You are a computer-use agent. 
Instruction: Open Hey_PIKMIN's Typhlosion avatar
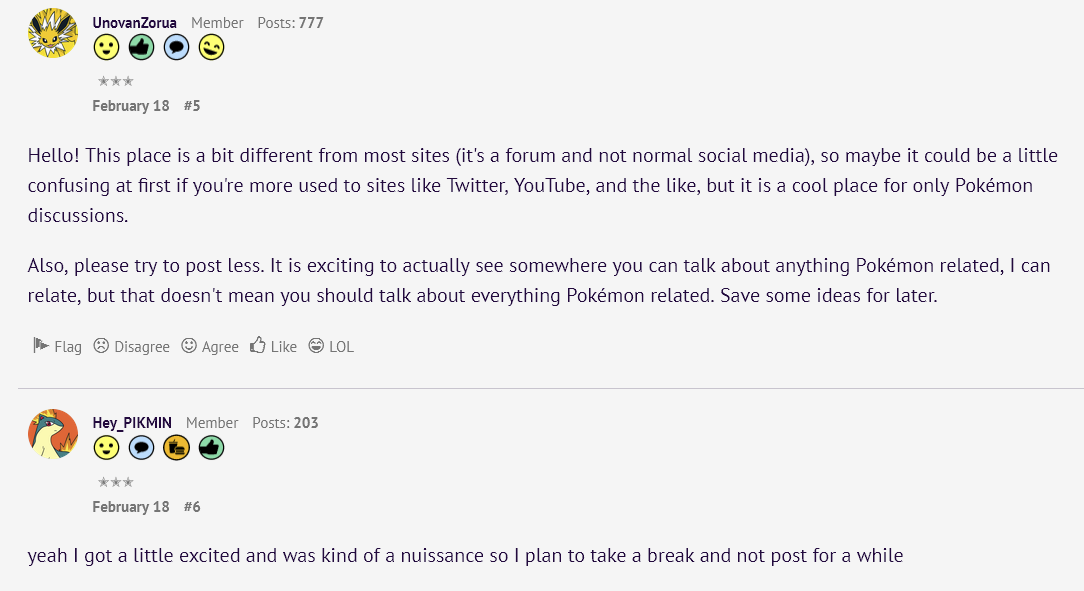pos(53,433)
